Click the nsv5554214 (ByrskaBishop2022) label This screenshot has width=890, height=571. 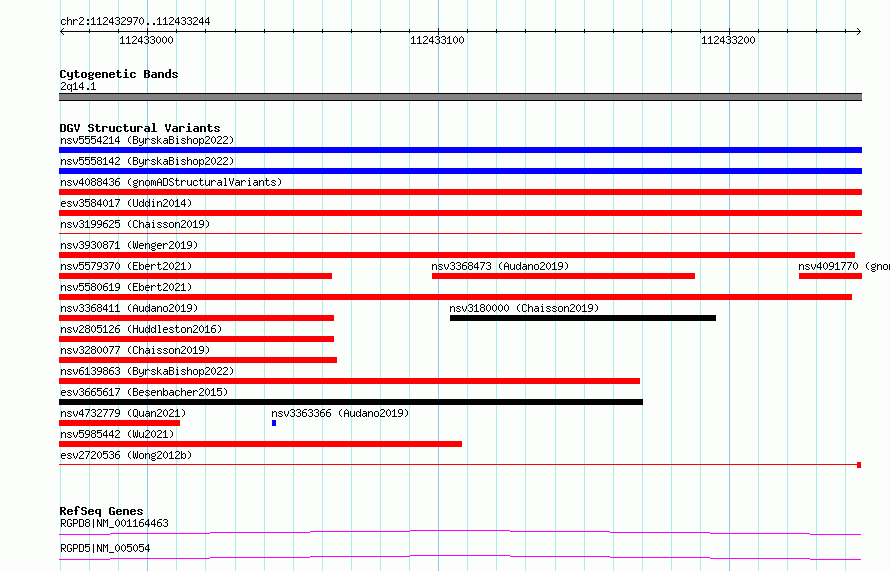147,140
